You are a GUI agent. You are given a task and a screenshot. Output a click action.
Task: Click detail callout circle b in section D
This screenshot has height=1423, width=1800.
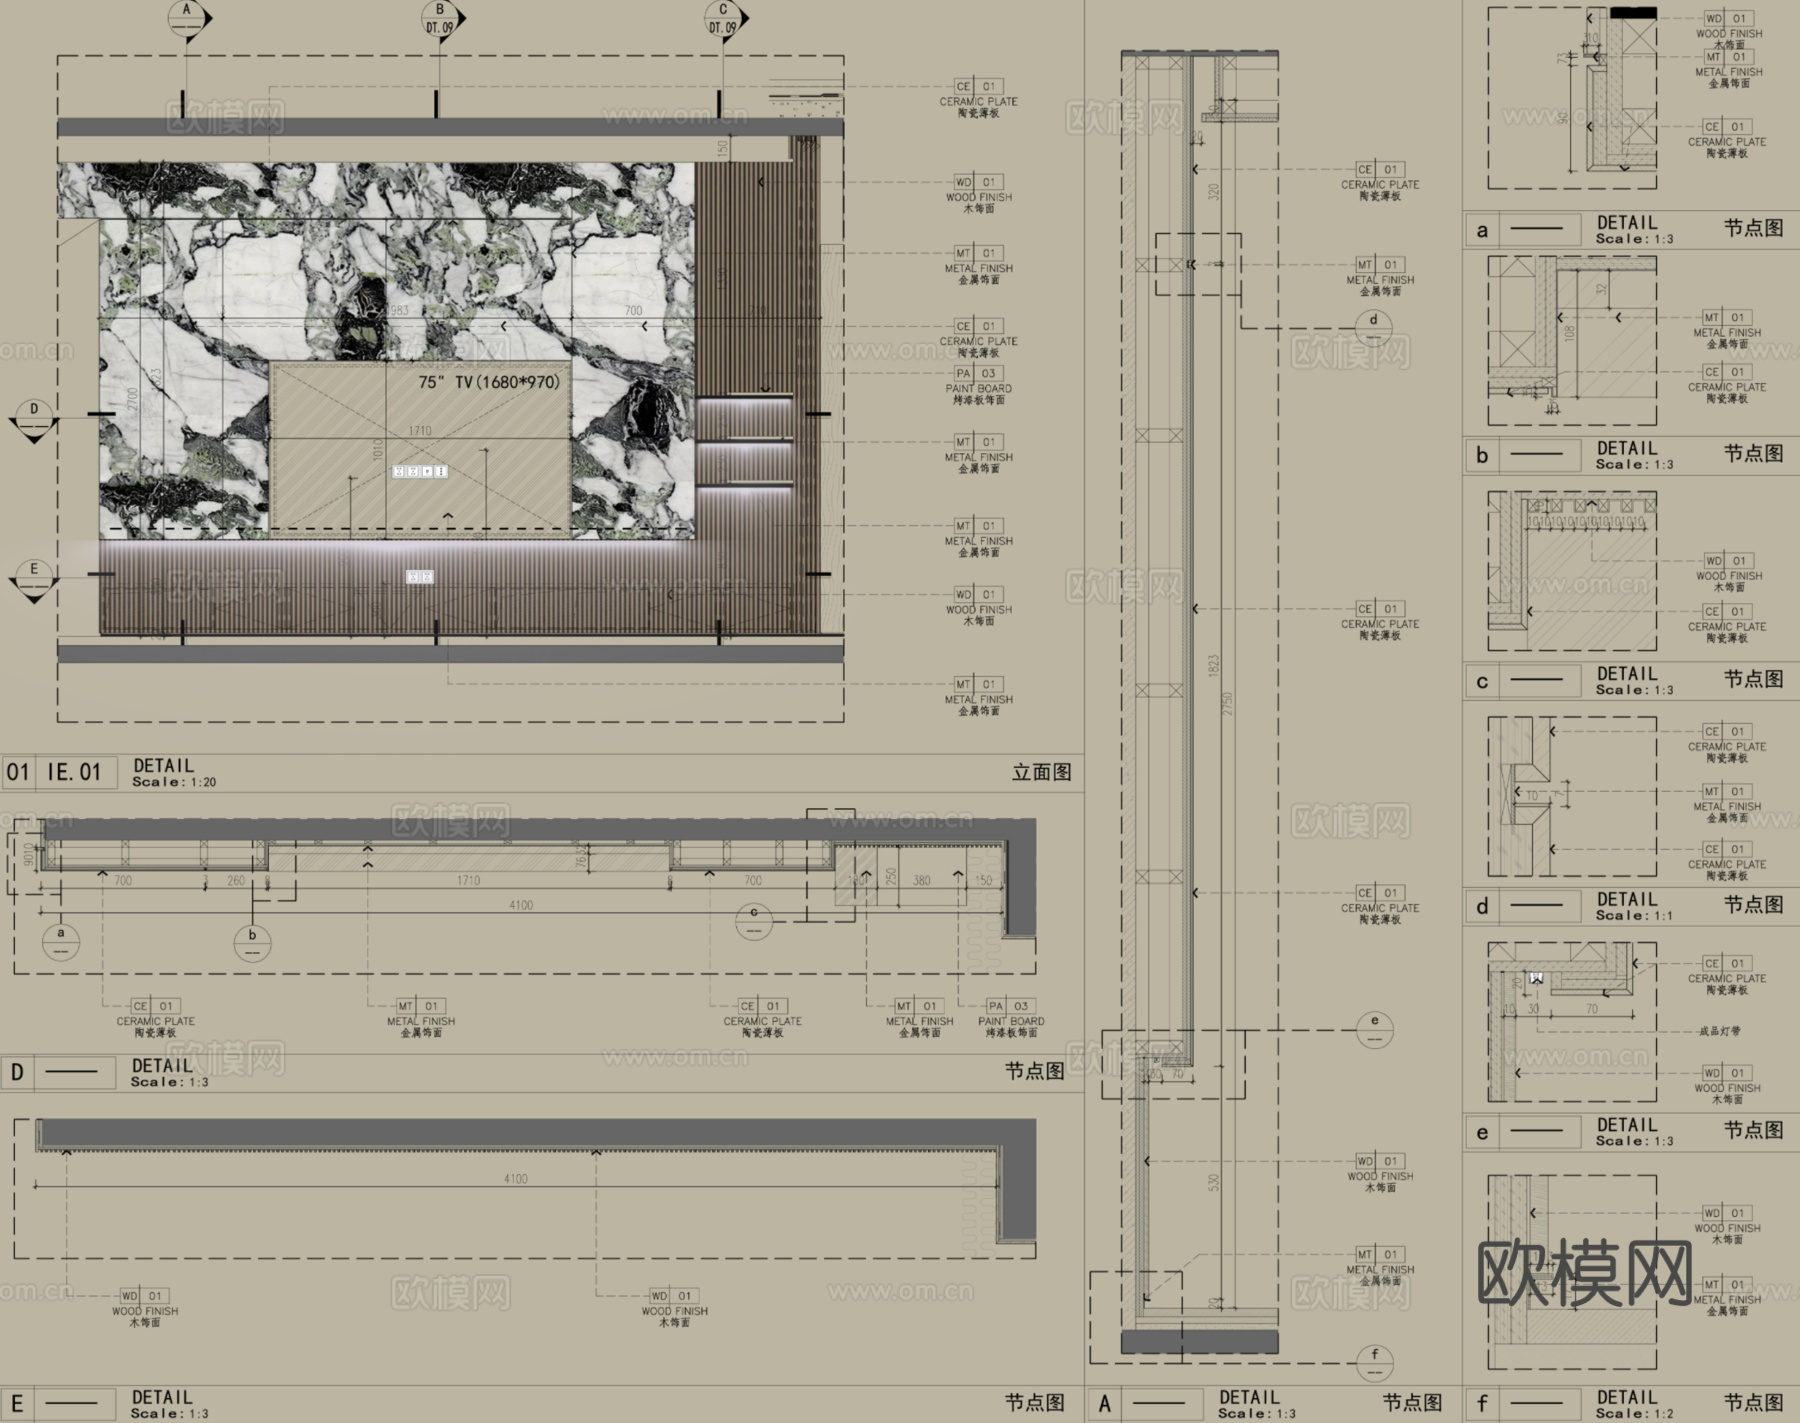(x=252, y=943)
